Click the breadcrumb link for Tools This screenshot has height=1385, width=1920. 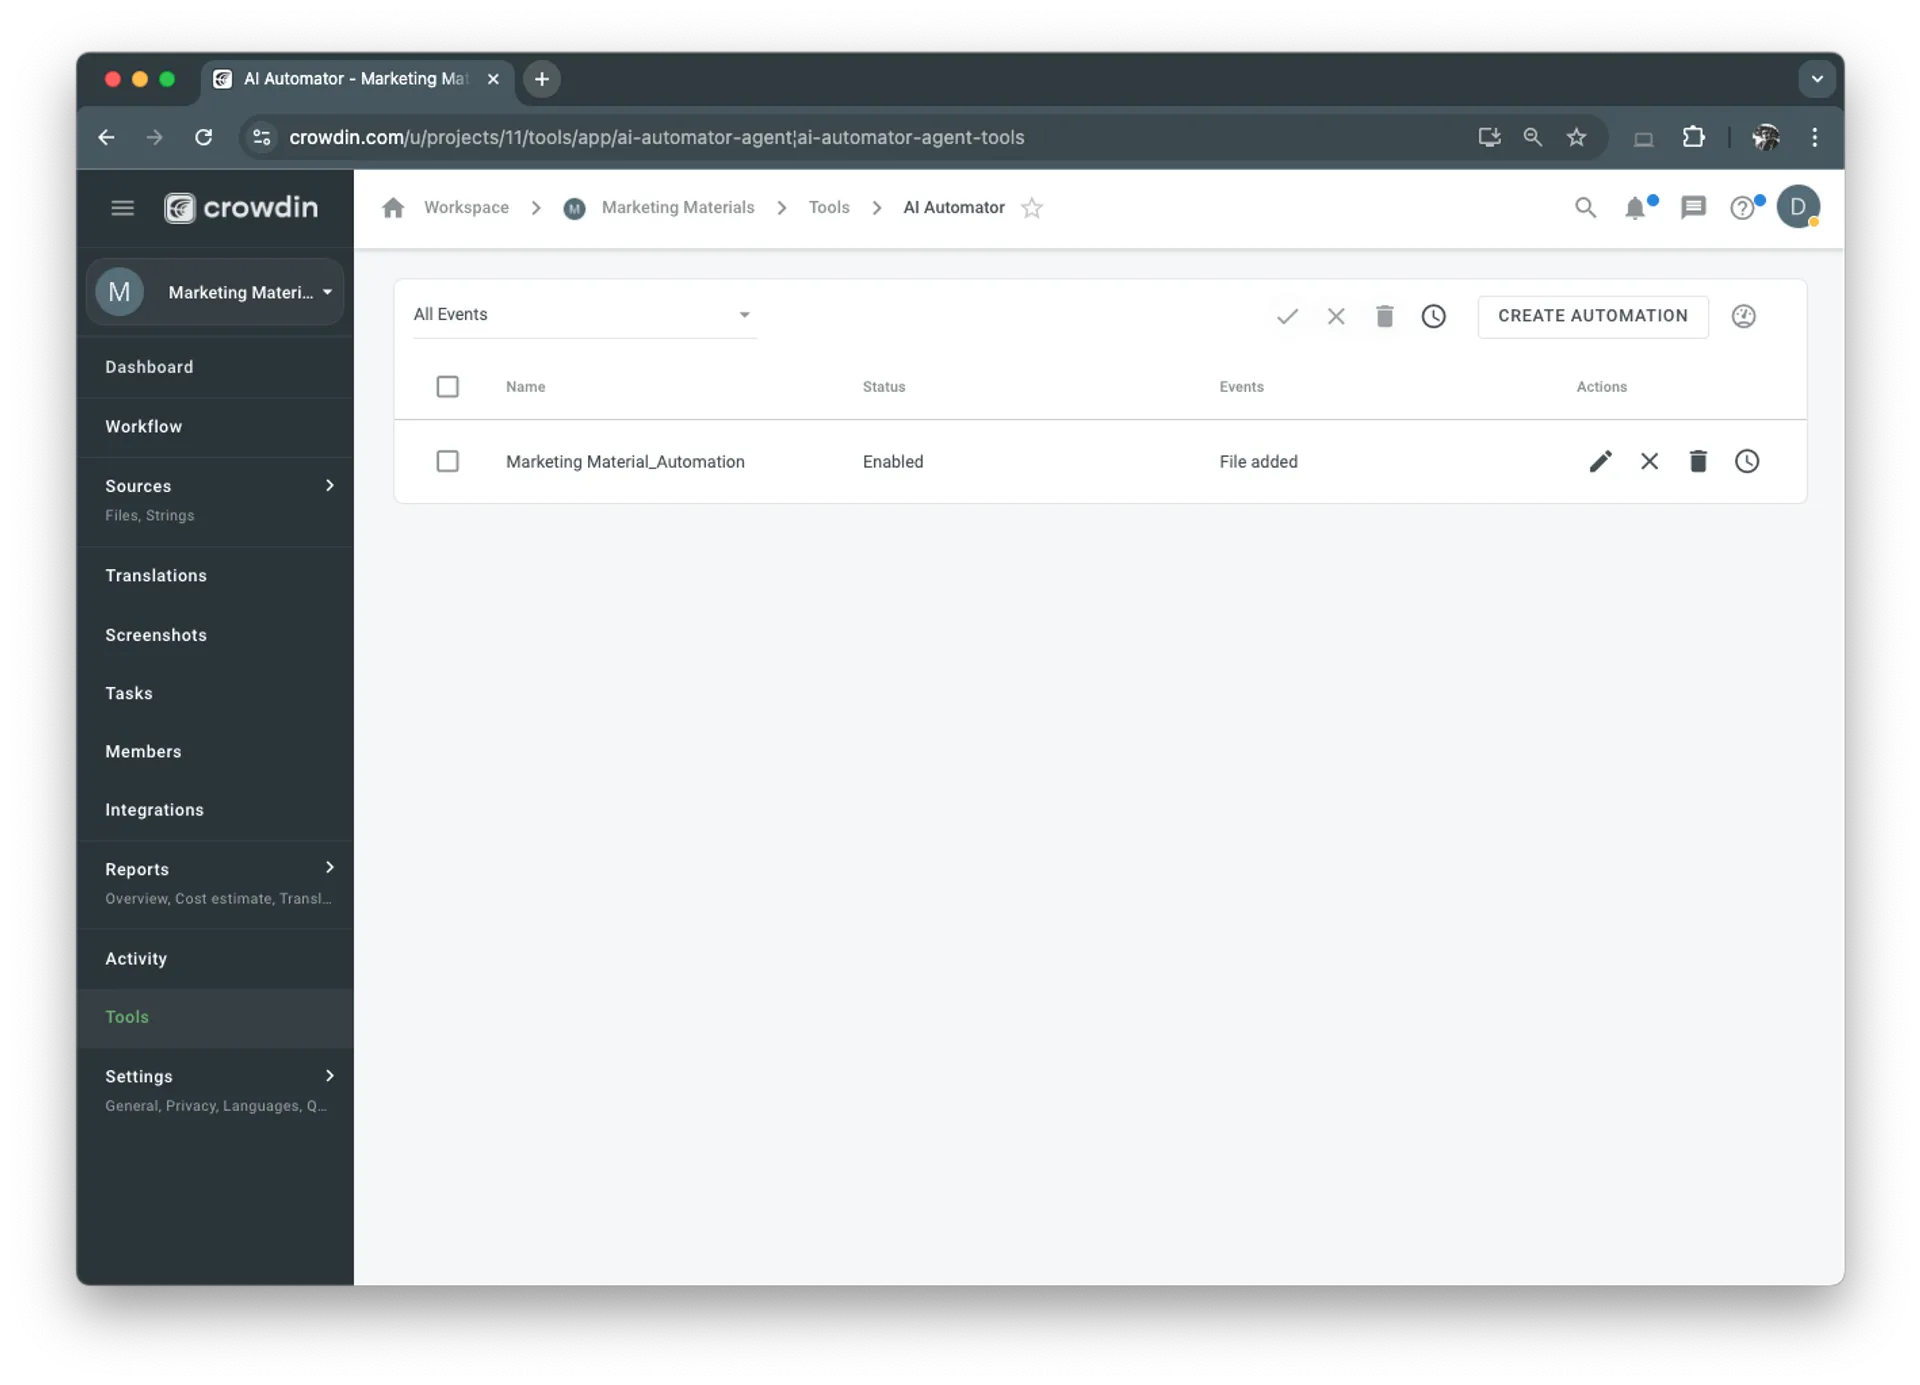click(829, 207)
